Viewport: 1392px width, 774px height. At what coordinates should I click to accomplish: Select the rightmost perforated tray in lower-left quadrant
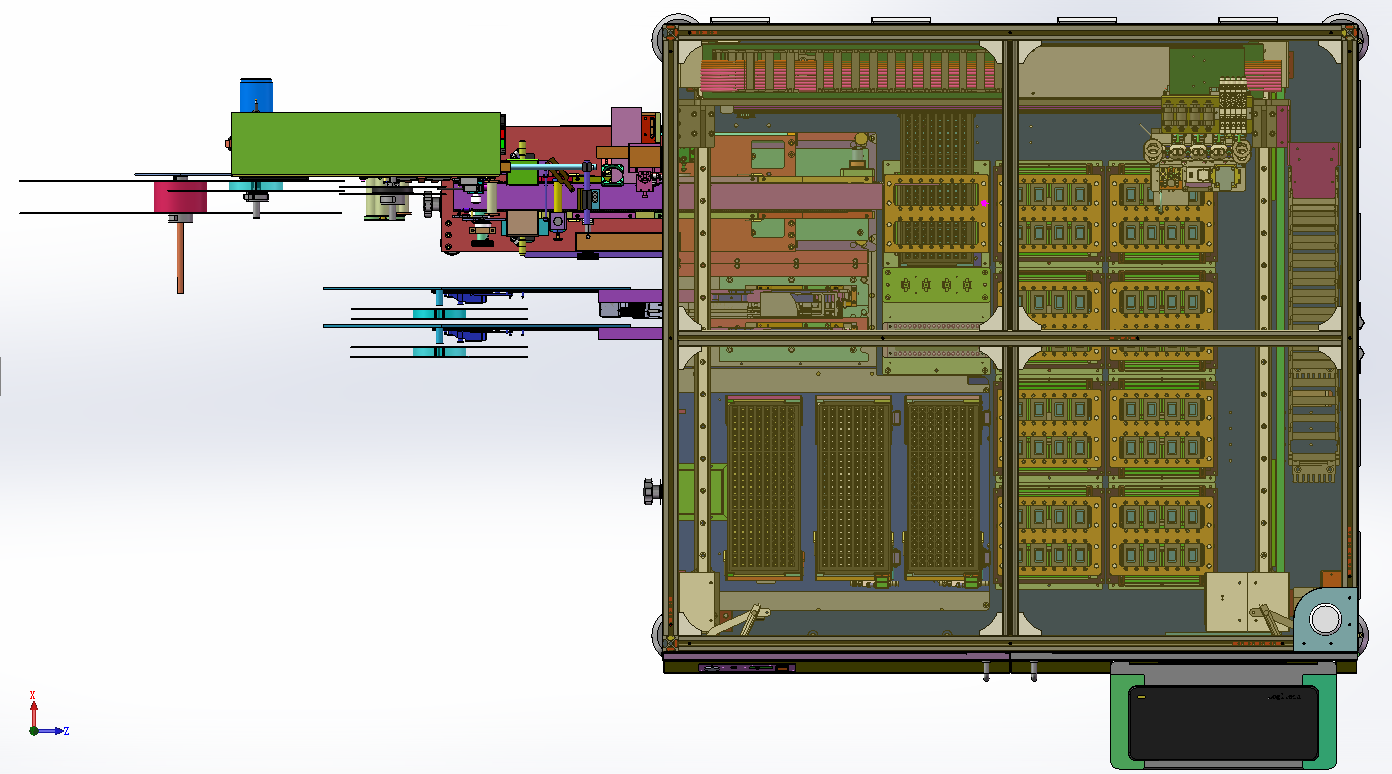point(943,487)
